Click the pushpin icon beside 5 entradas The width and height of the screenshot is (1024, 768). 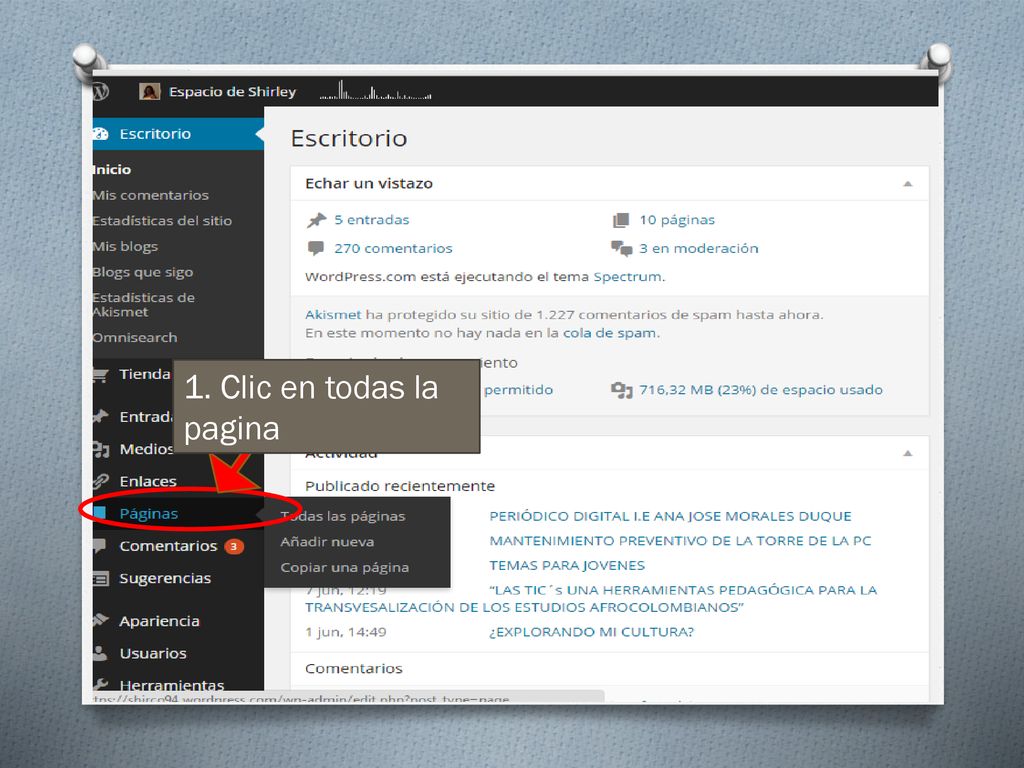tap(317, 220)
